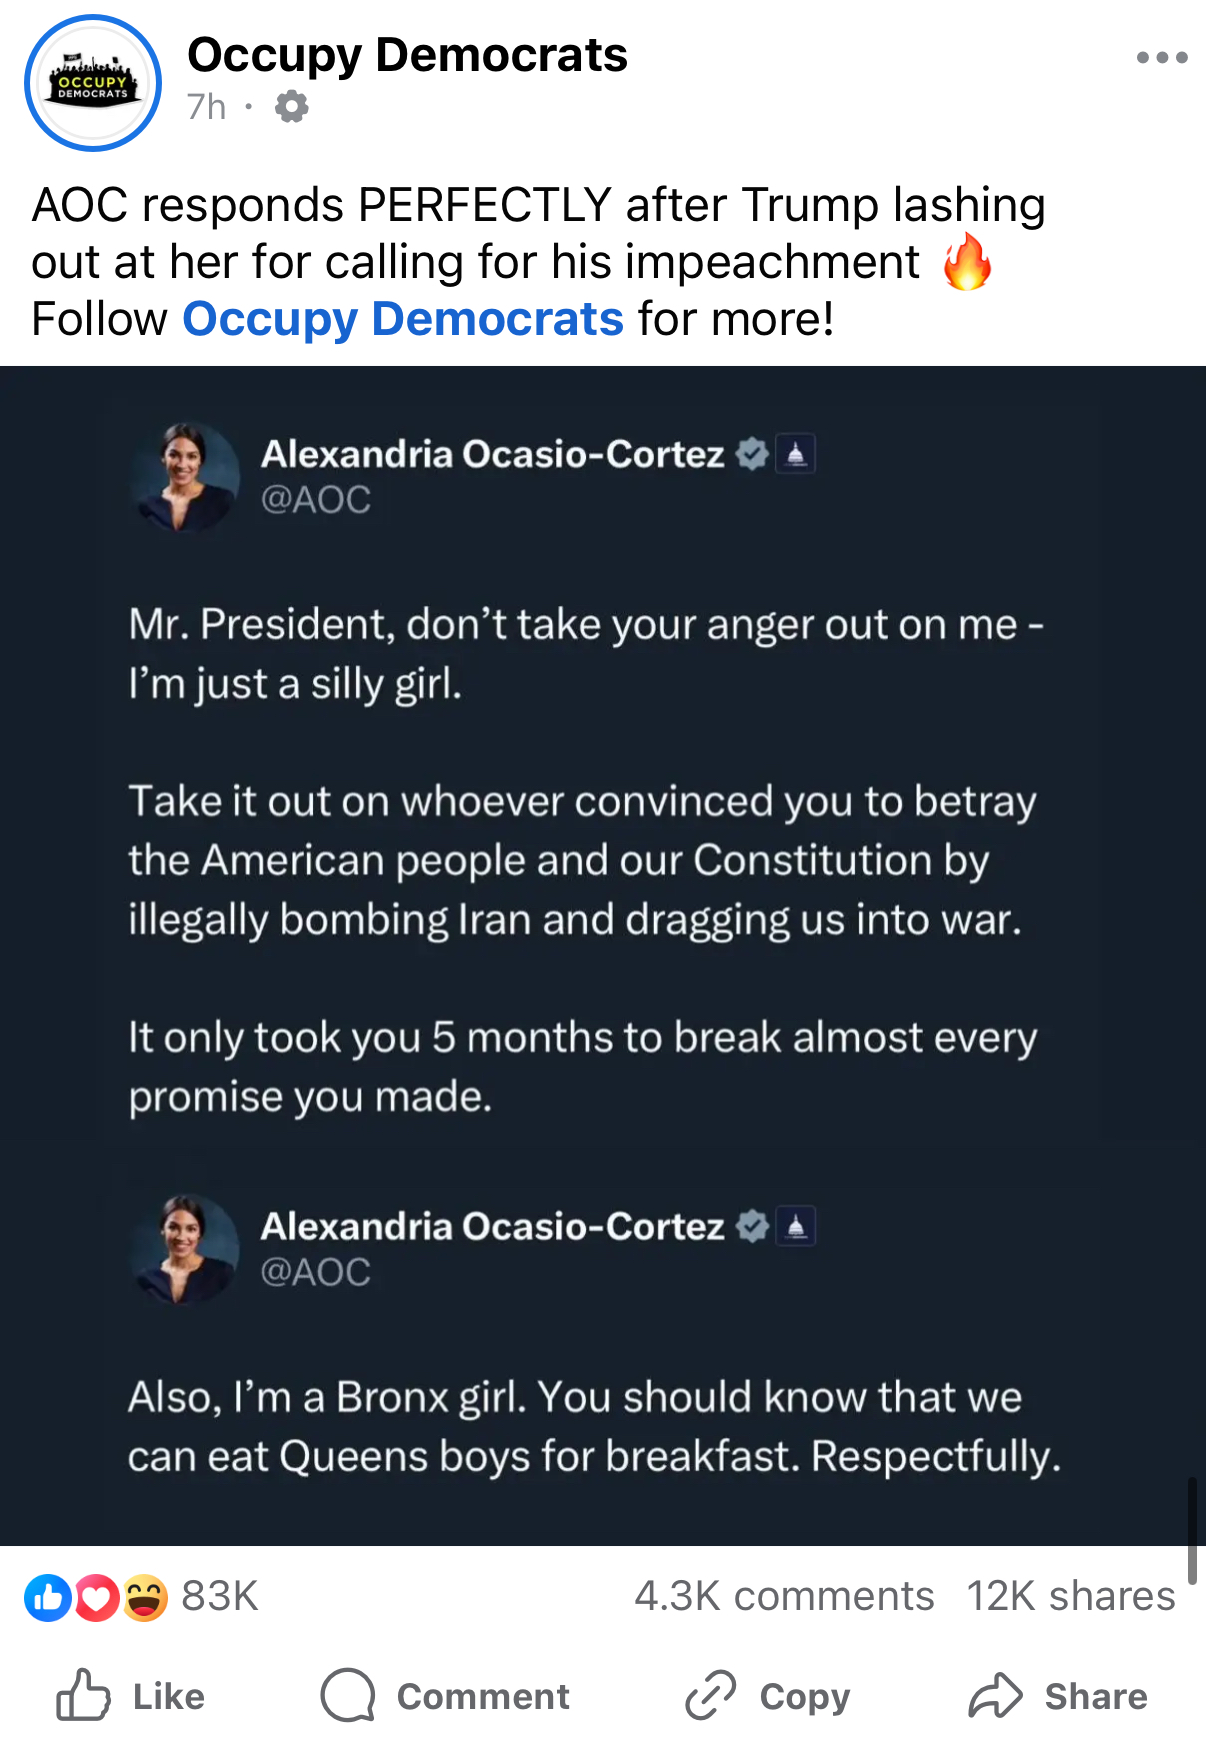Click the Occupy Democrats profile picture
The width and height of the screenshot is (1206, 1757).
point(93,83)
